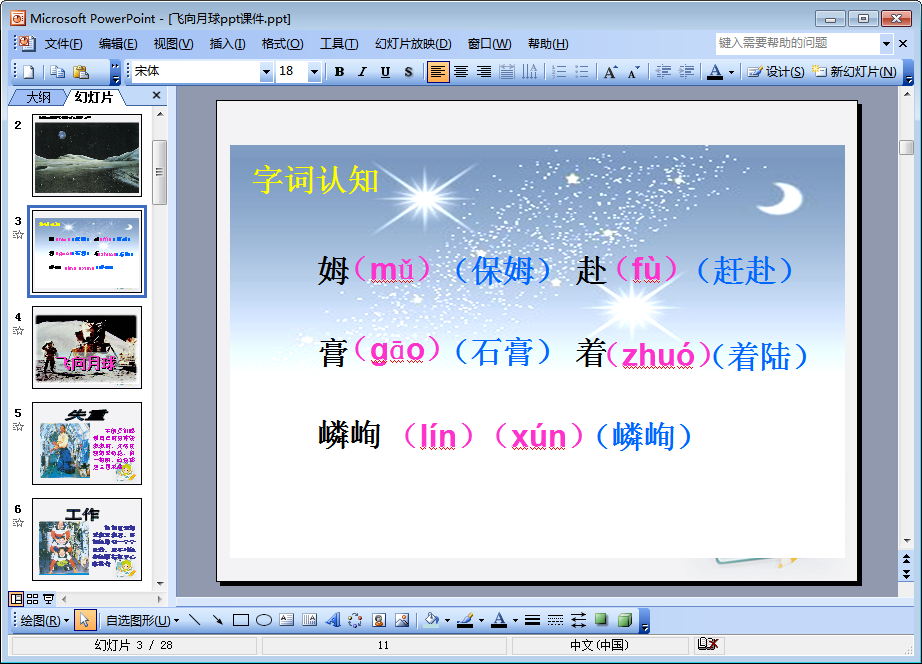Increase font size with large A icon

[610, 72]
